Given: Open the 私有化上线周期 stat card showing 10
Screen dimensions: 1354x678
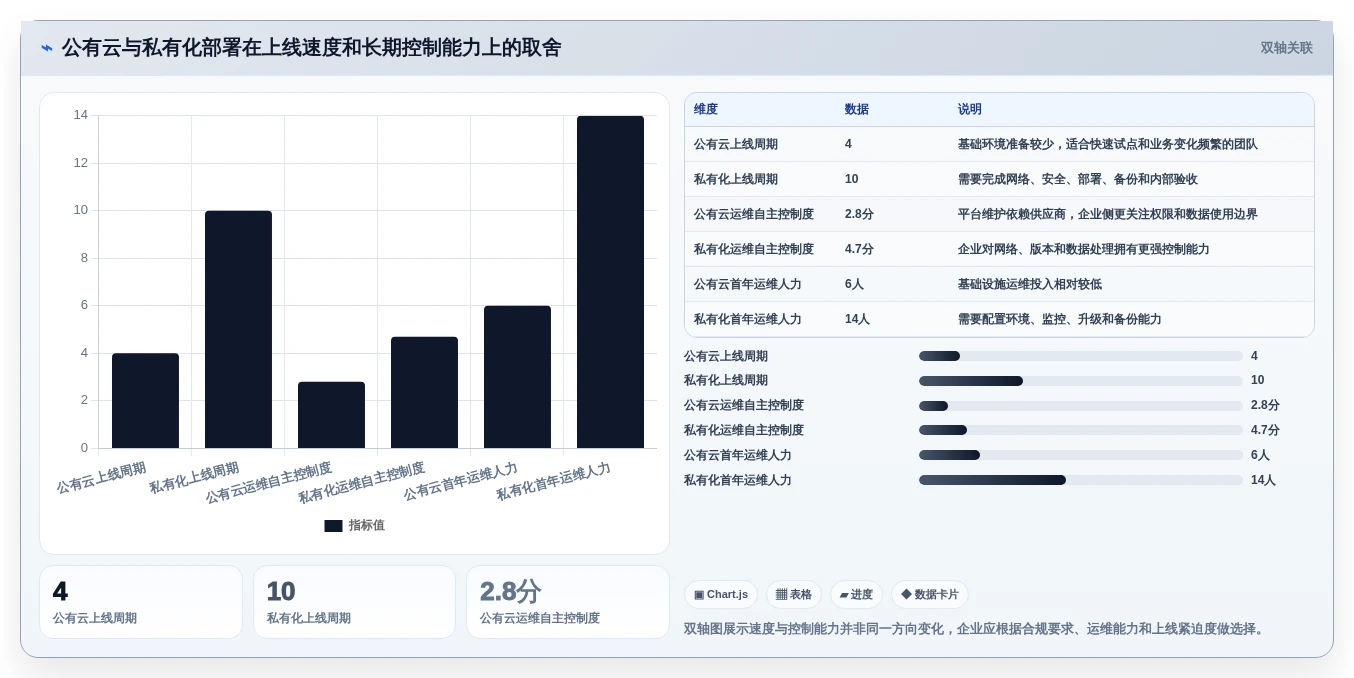Looking at the screenshot, I should tap(354, 602).
